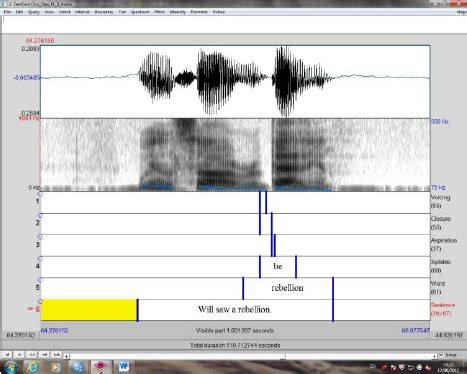Click the tier 4 insert-boundary circle
The image size is (467, 374).
tap(40, 259)
